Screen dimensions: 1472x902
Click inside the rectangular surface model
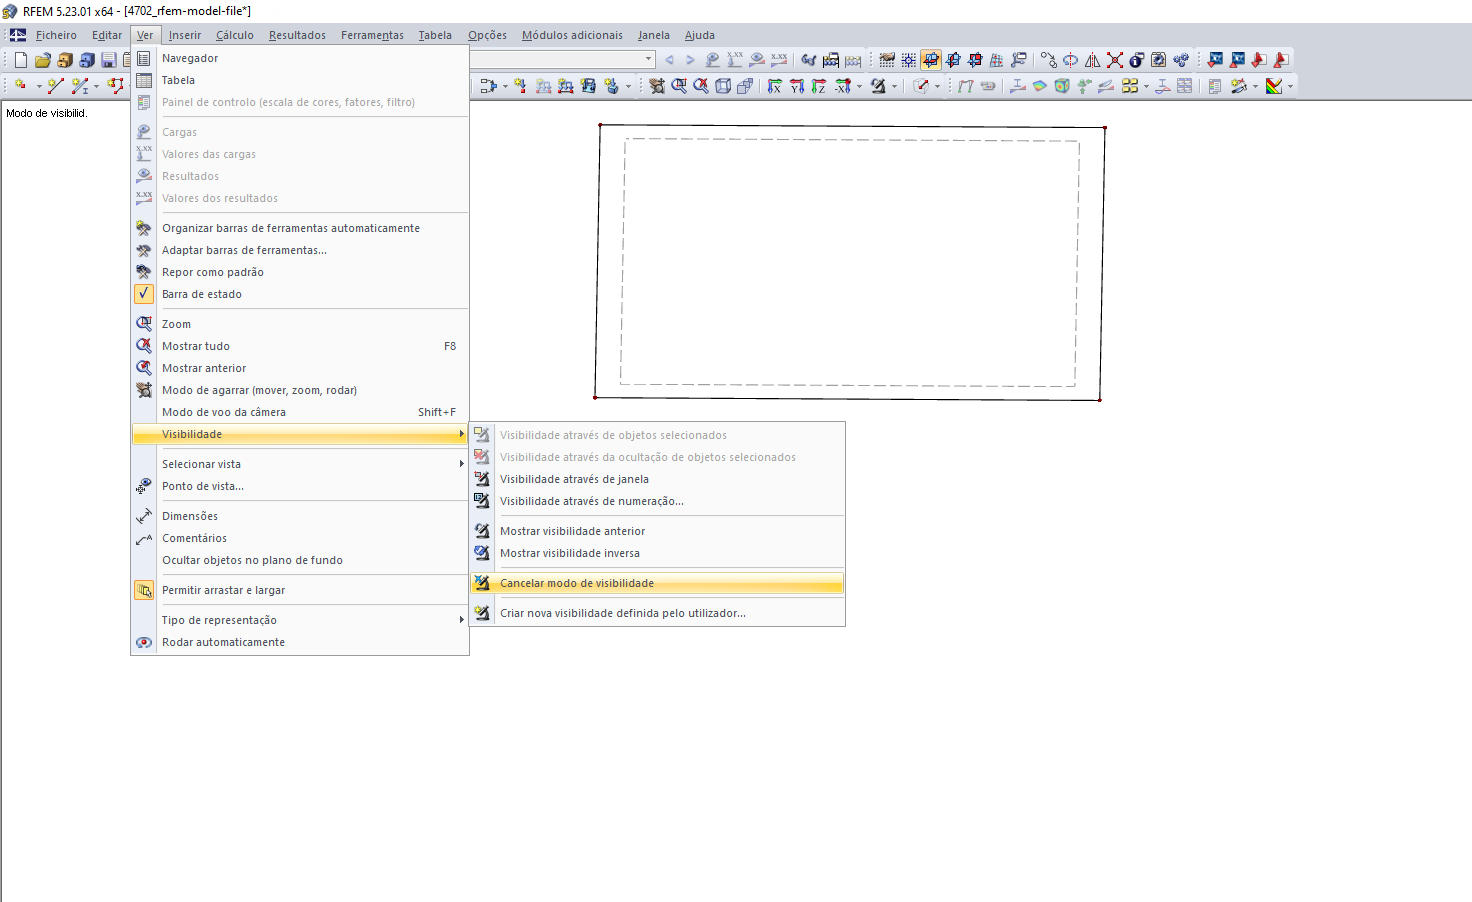click(x=850, y=262)
